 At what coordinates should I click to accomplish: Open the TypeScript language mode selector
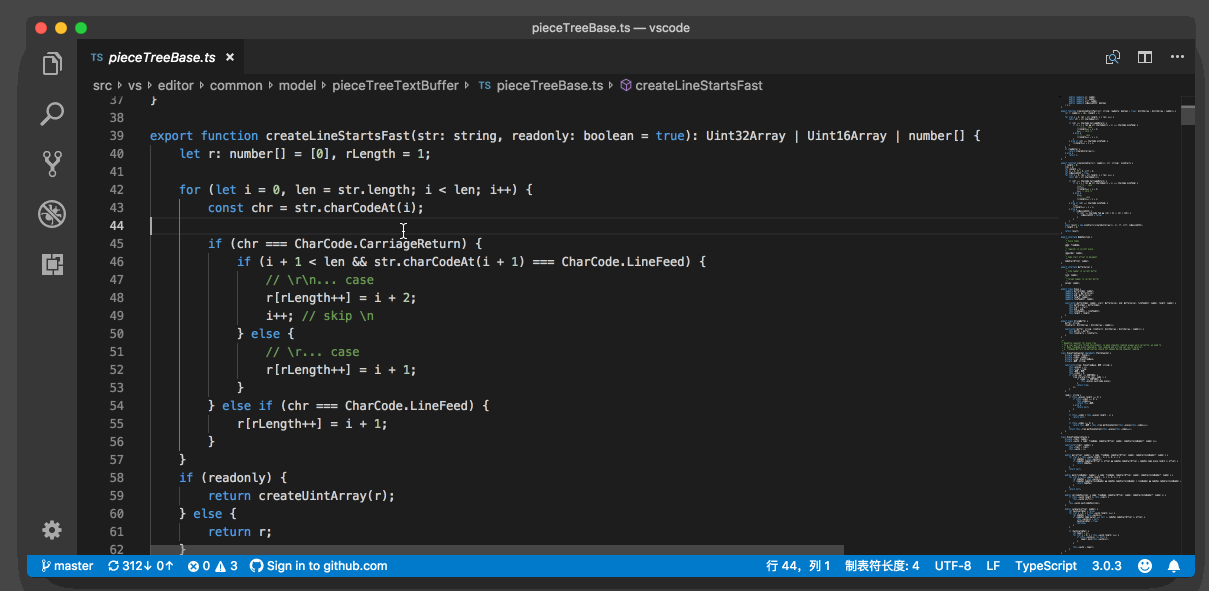(x=1045, y=566)
